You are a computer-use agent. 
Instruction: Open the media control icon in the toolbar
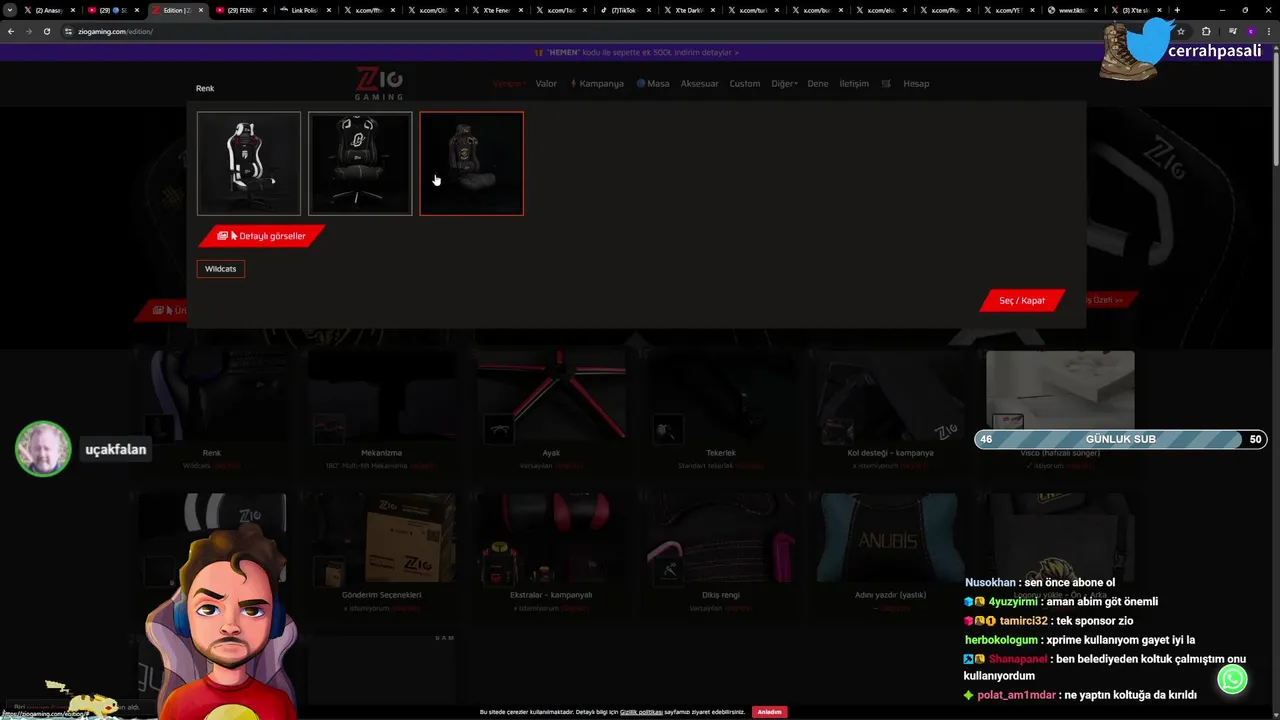click(1231, 31)
